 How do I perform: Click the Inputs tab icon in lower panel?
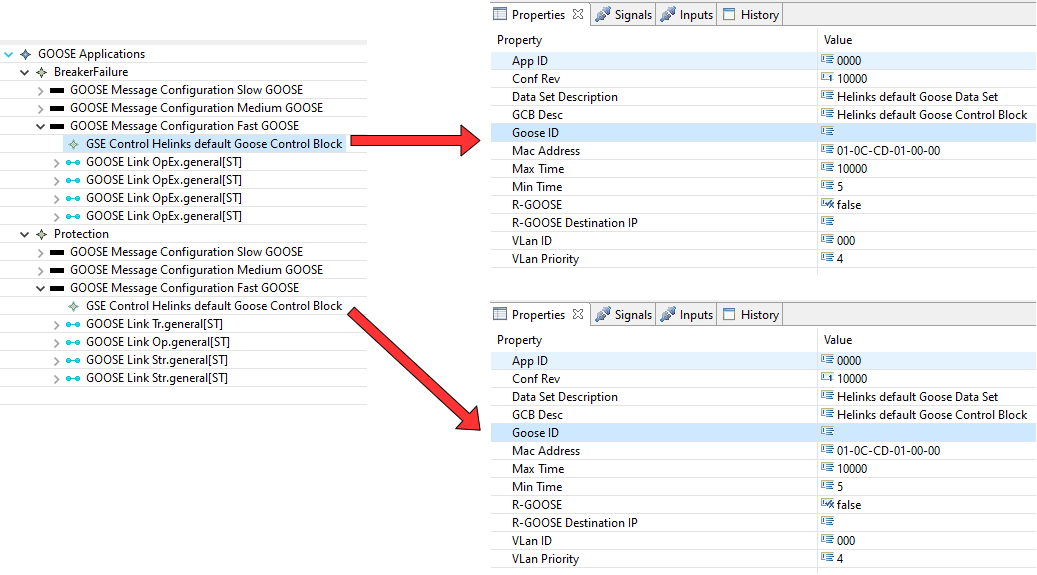(668, 315)
